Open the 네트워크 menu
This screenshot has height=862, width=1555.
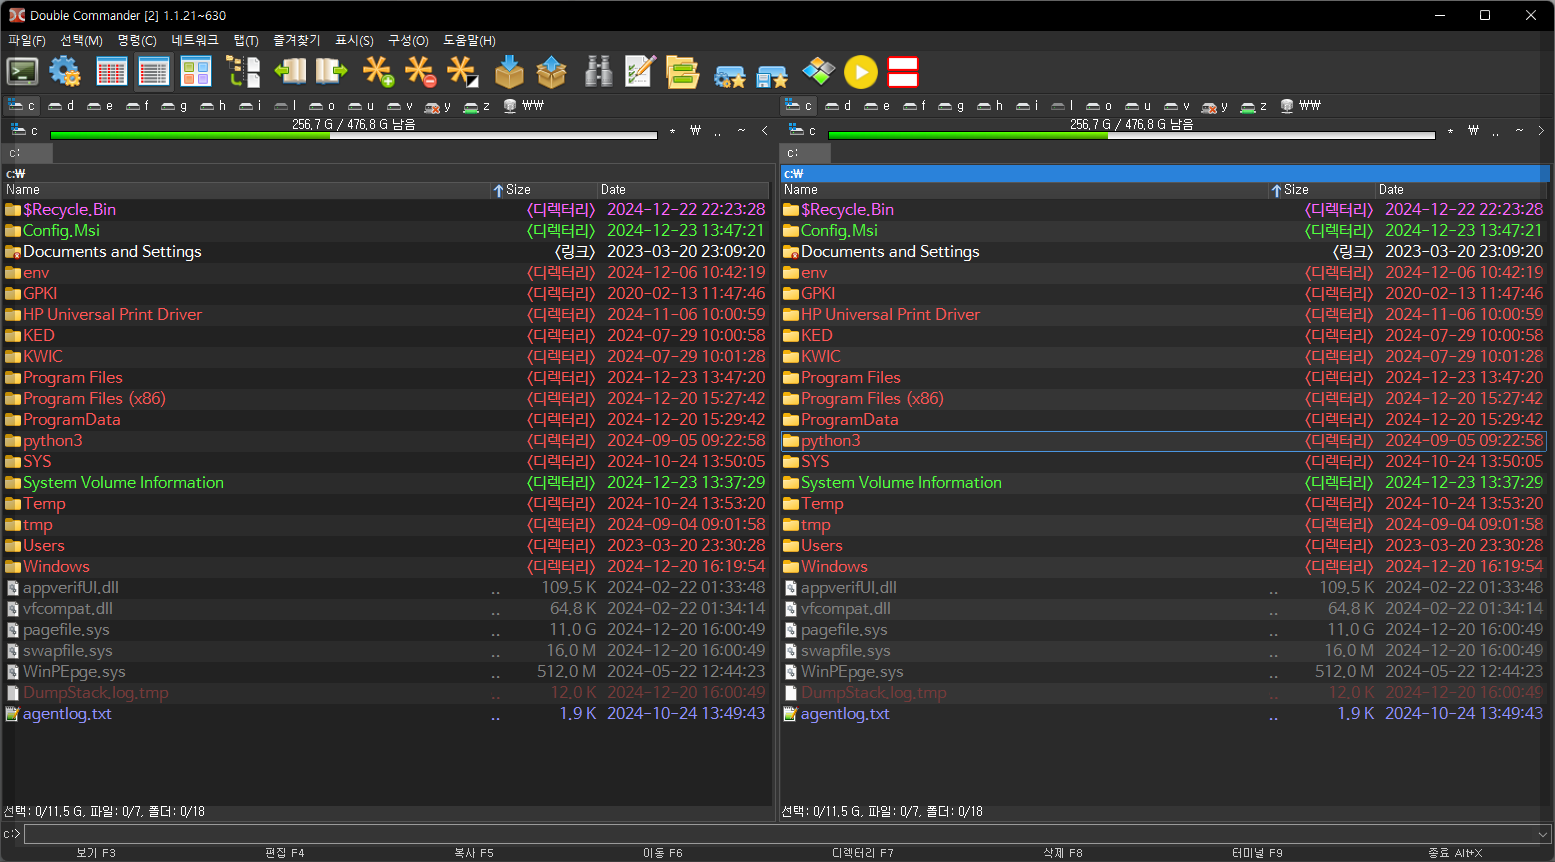tap(195, 41)
